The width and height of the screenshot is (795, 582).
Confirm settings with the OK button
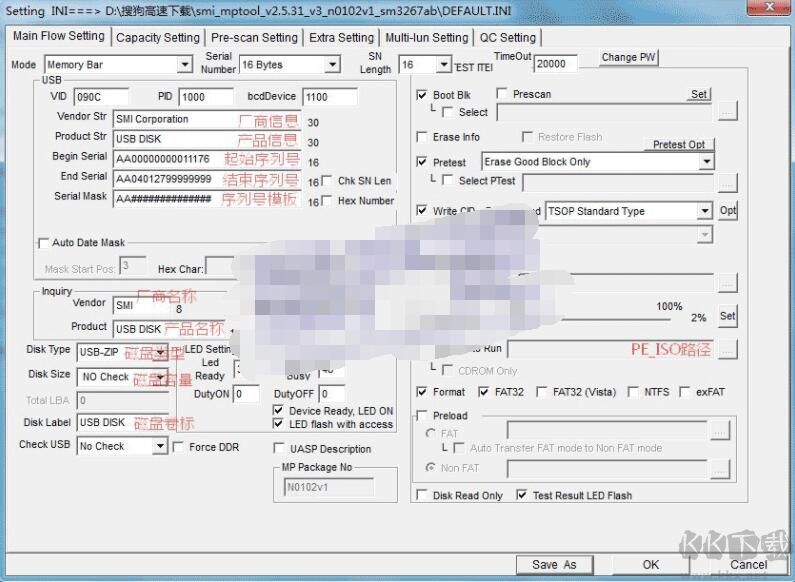pos(651,565)
